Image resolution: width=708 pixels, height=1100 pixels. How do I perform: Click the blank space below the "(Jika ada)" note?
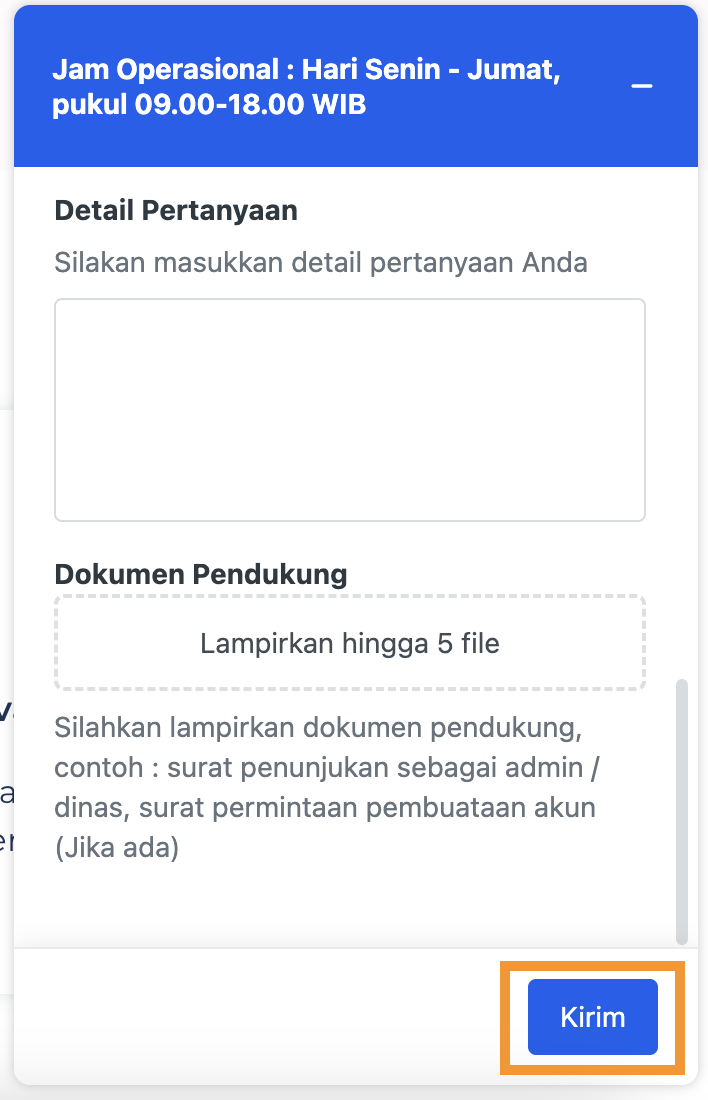[340, 905]
